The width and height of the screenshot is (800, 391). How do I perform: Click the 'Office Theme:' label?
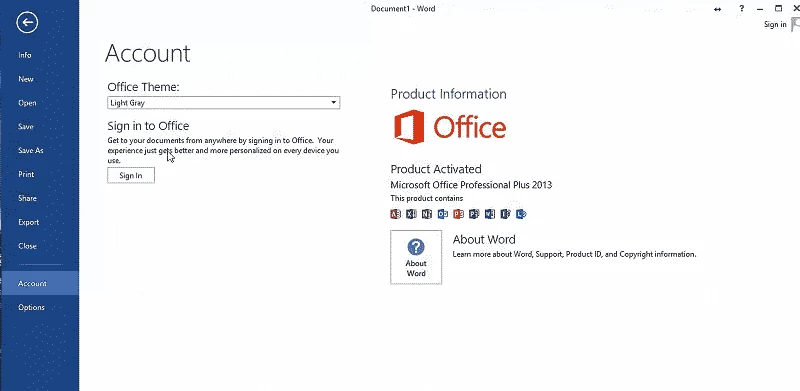pos(143,87)
